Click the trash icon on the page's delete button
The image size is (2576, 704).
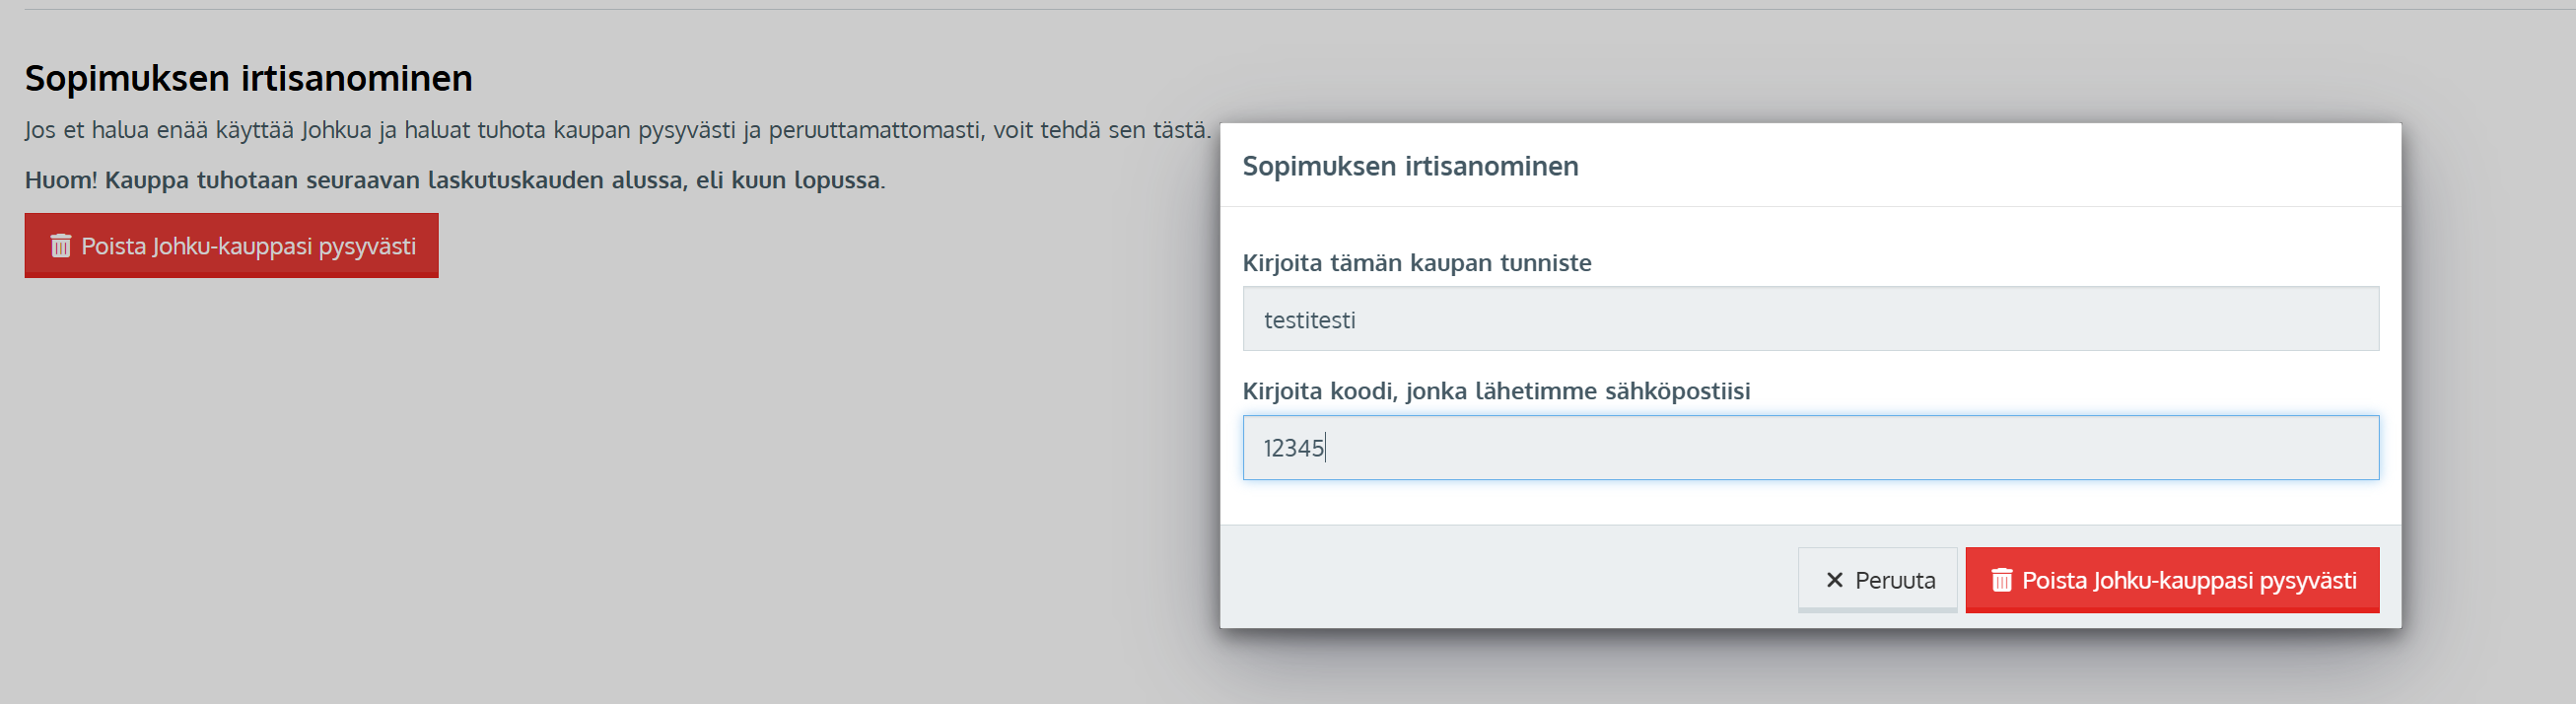(61, 246)
